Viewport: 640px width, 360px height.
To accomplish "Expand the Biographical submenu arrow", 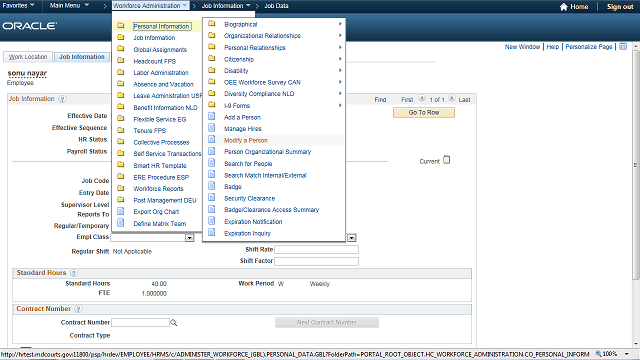I will [340, 24].
